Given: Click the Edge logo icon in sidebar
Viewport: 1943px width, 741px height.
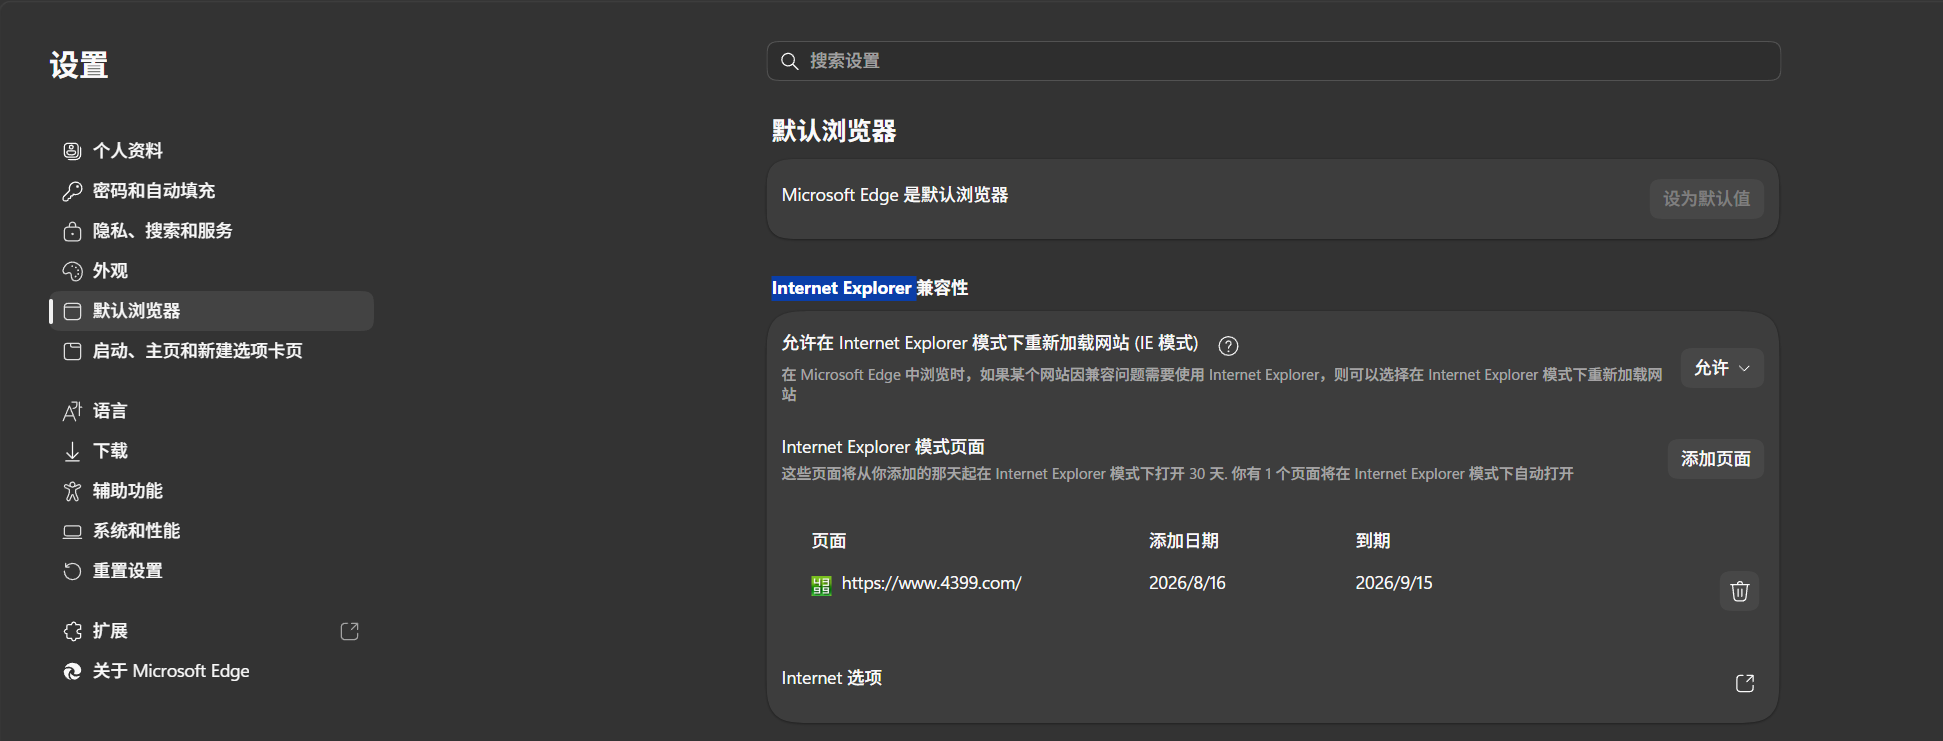Looking at the screenshot, I should (x=72, y=671).
